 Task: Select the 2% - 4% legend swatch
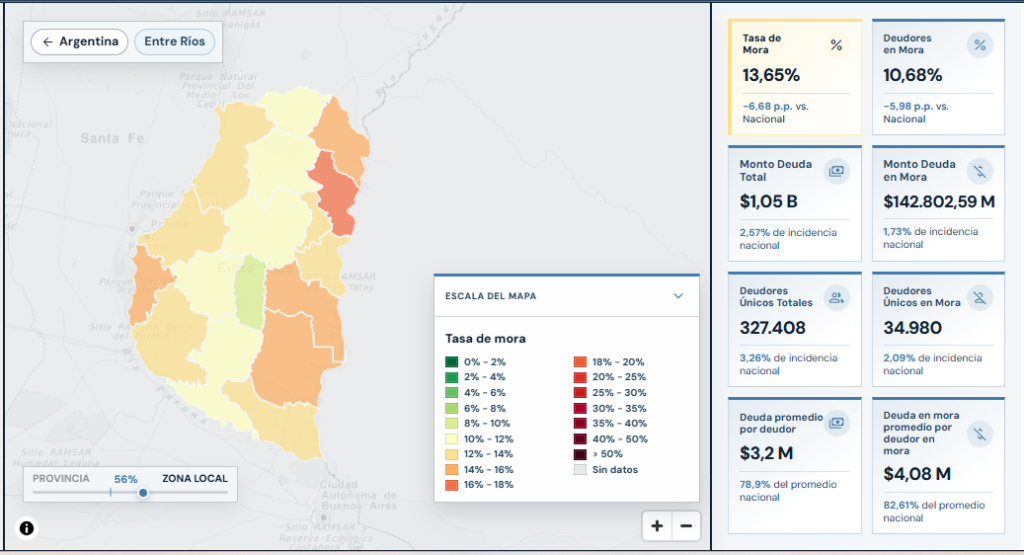click(x=451, y=377)
